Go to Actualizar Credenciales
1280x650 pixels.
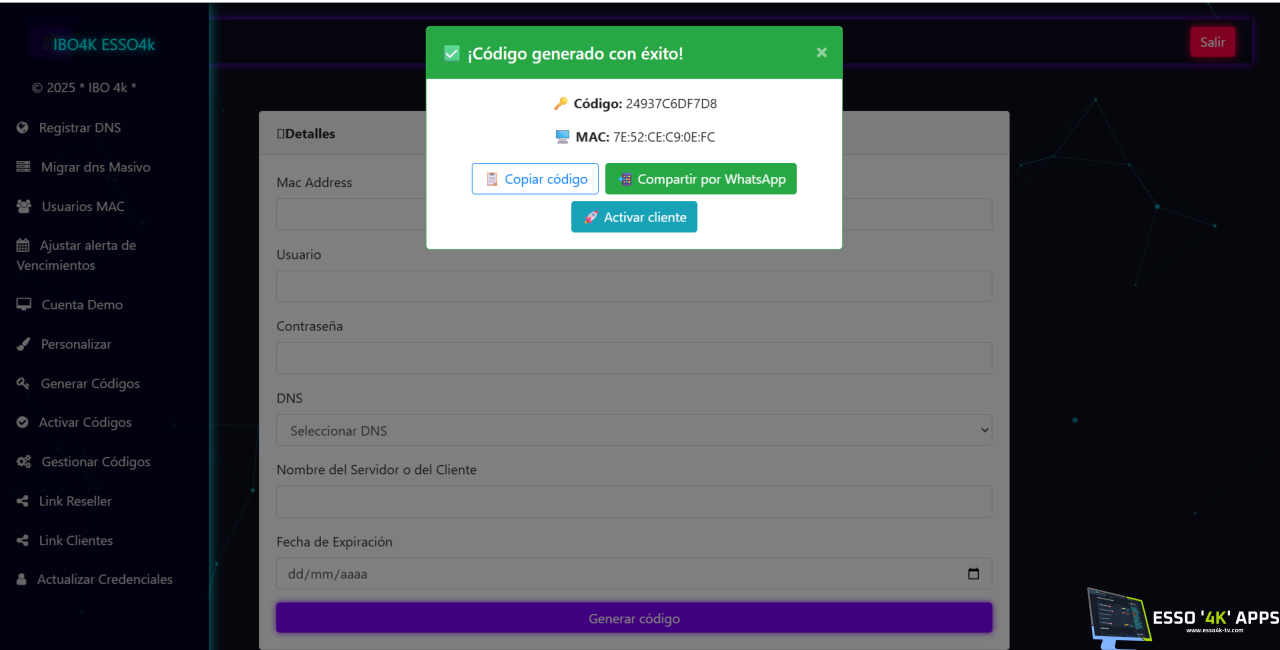click(104, 579)
